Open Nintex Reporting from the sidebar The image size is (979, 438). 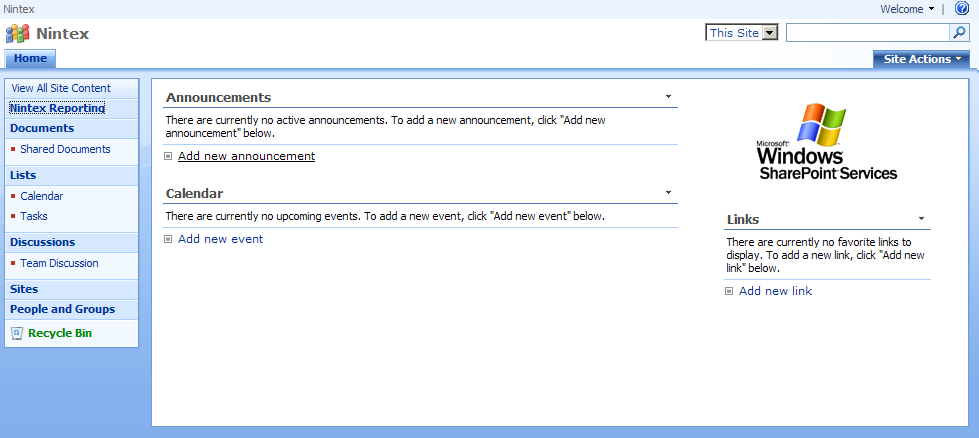tap(57, 108)
